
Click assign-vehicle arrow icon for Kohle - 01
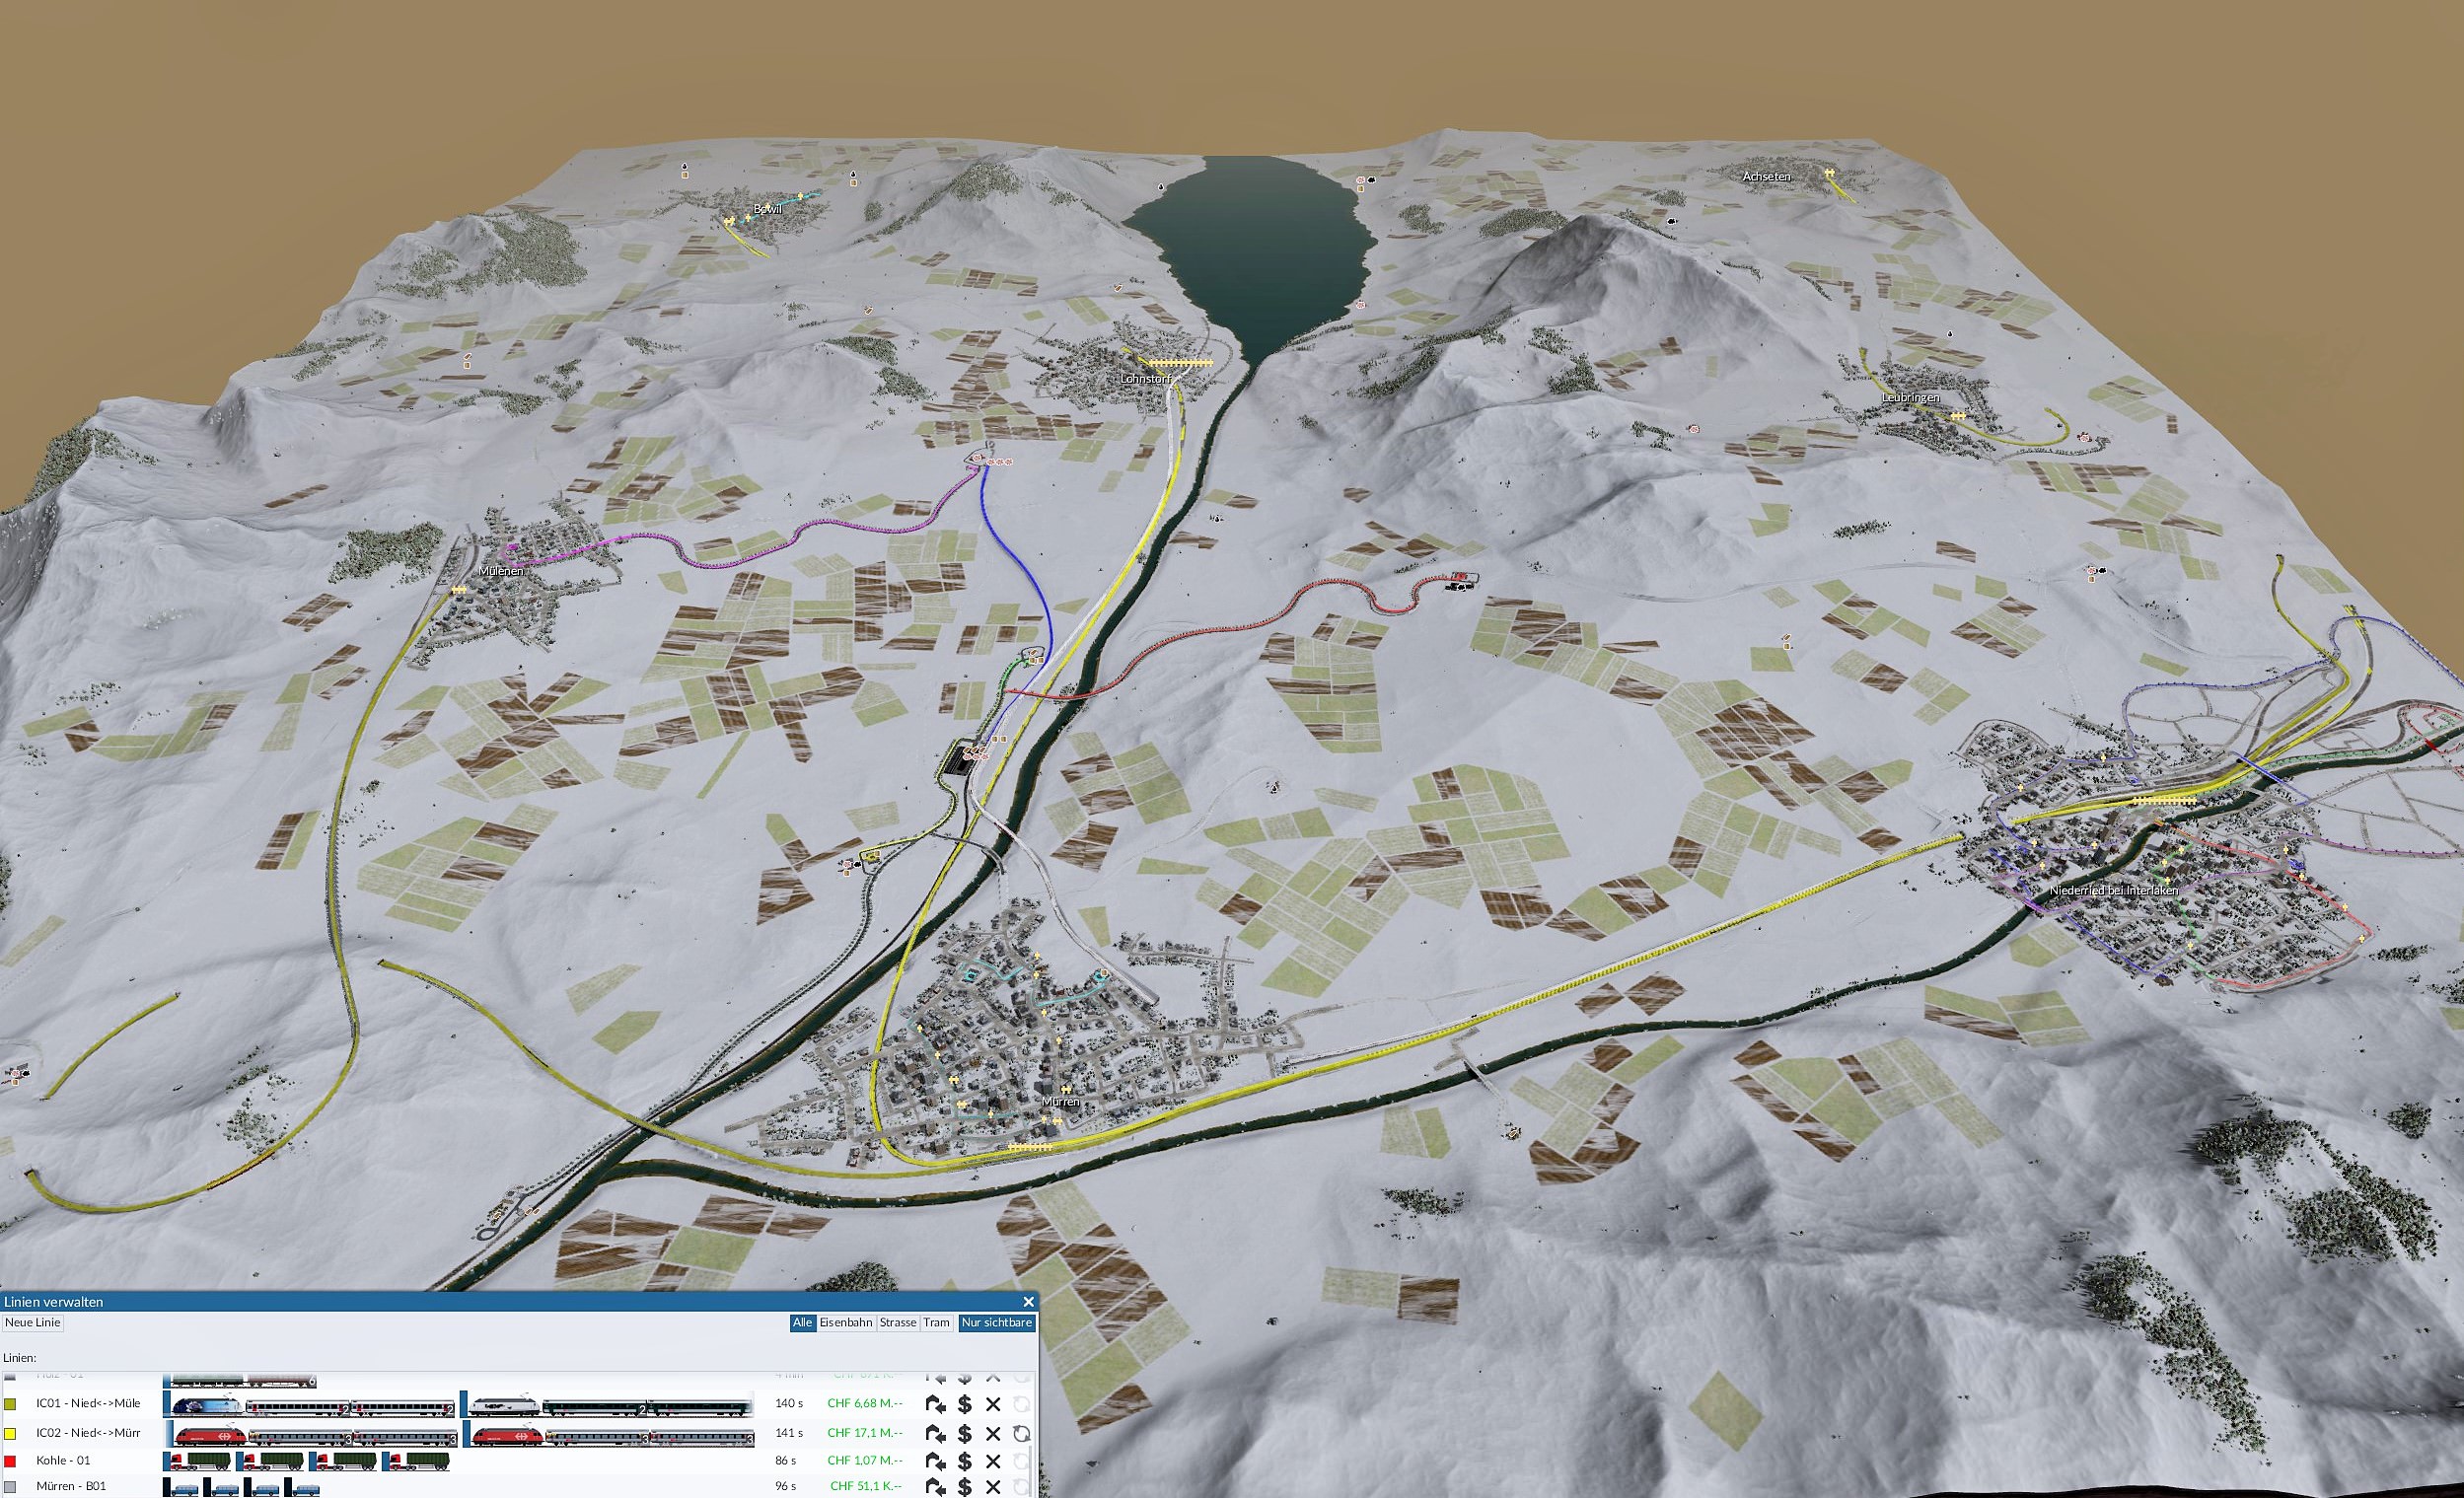(936, 1461)
